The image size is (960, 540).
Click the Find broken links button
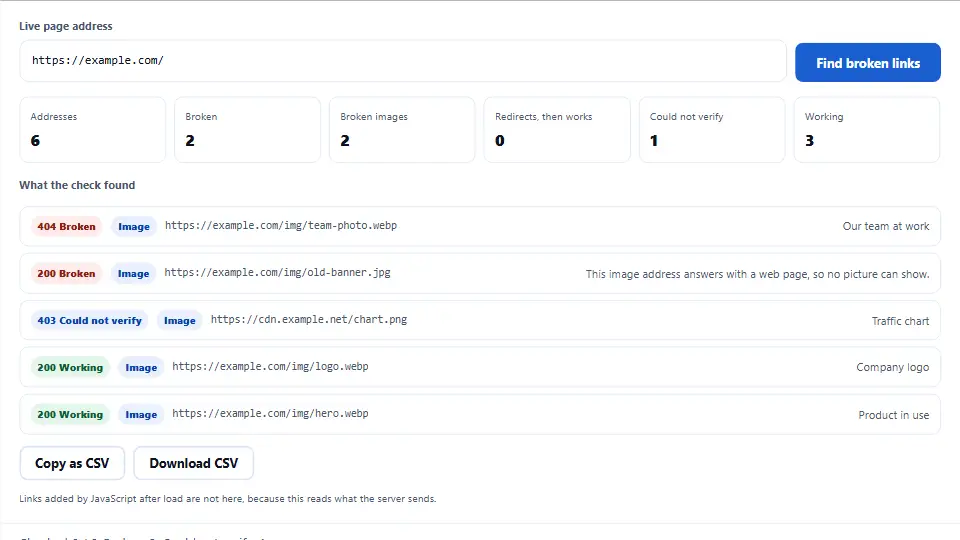pos(868,62)
